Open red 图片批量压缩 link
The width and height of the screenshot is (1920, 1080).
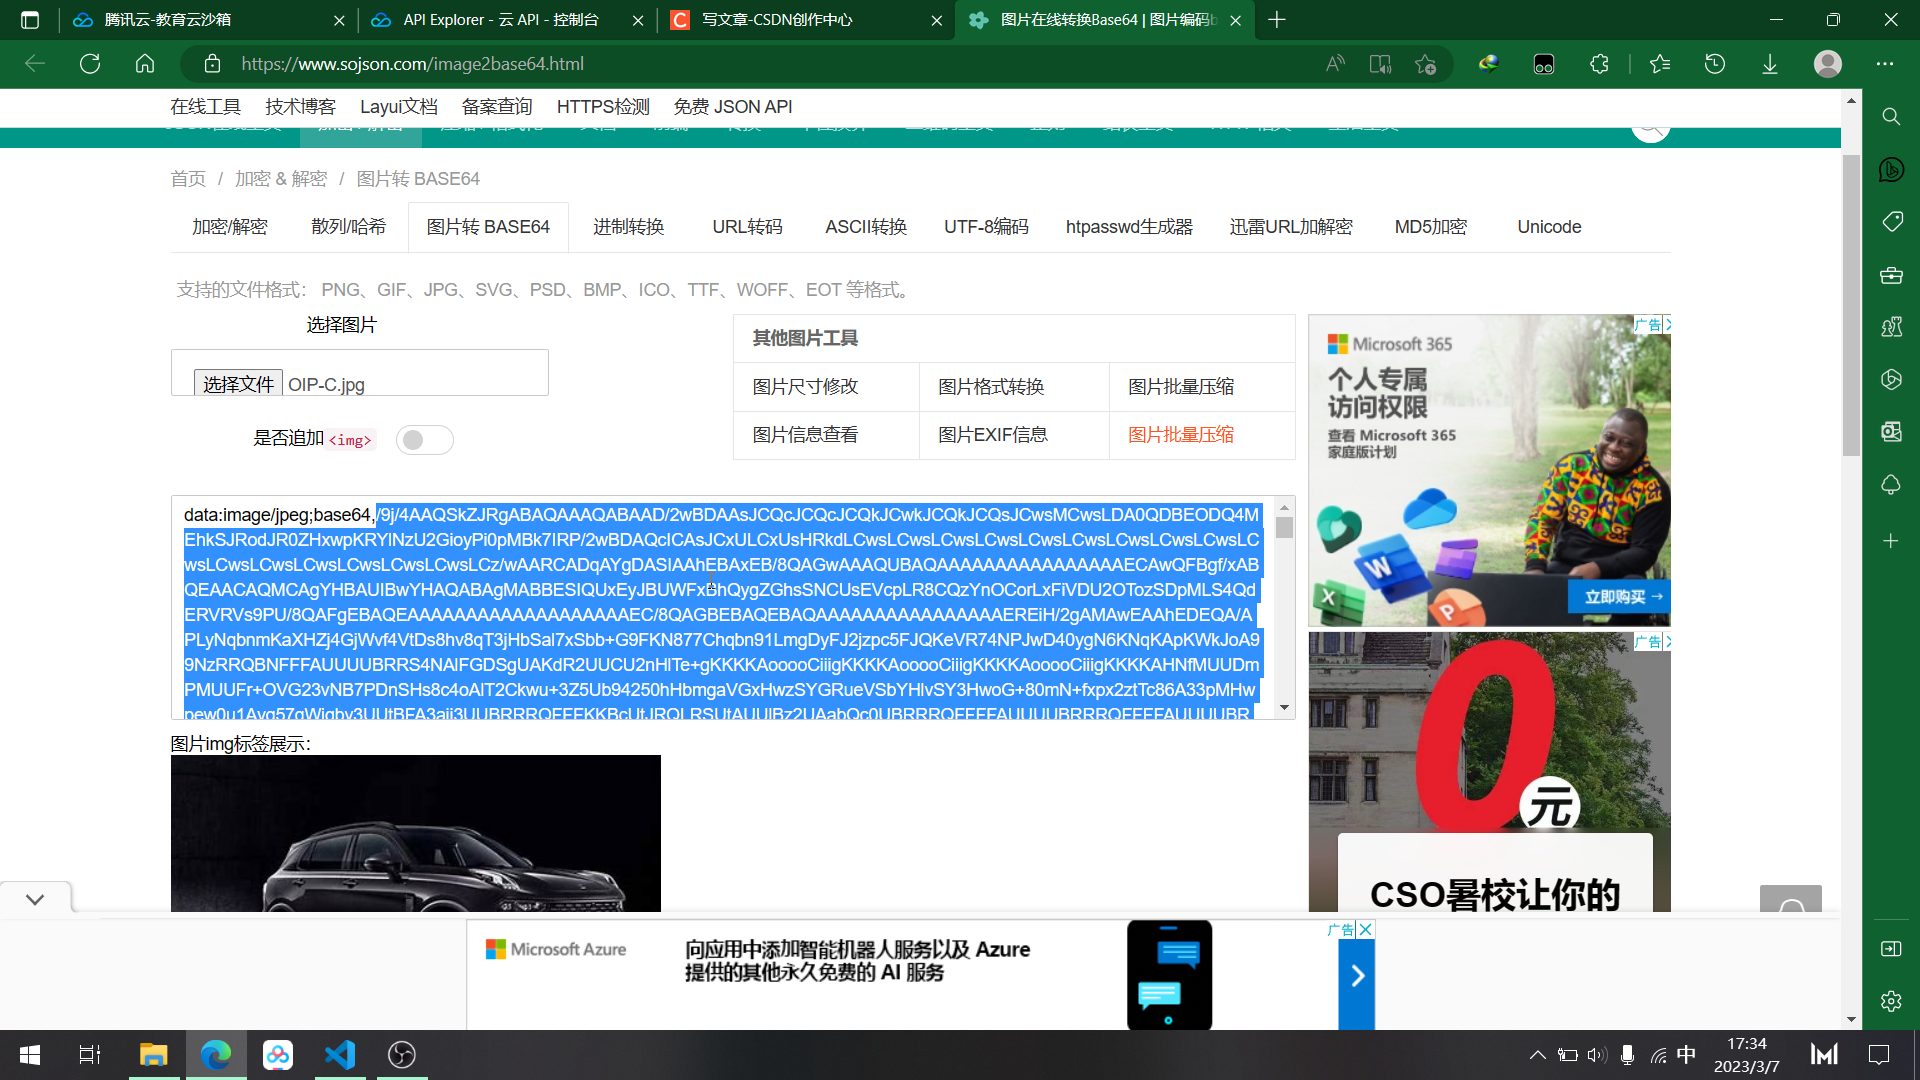1181,435
